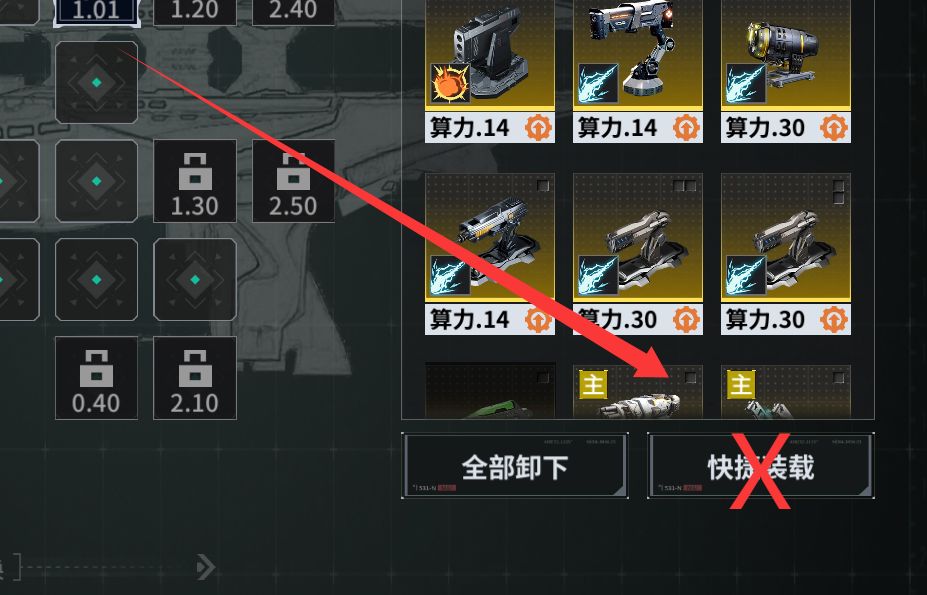This screenshot has width=927, height=595.
Task: Click the upgrade gear on the middle-row 算力.14 card
Action: pyautogui.click(x=538, y=319)
